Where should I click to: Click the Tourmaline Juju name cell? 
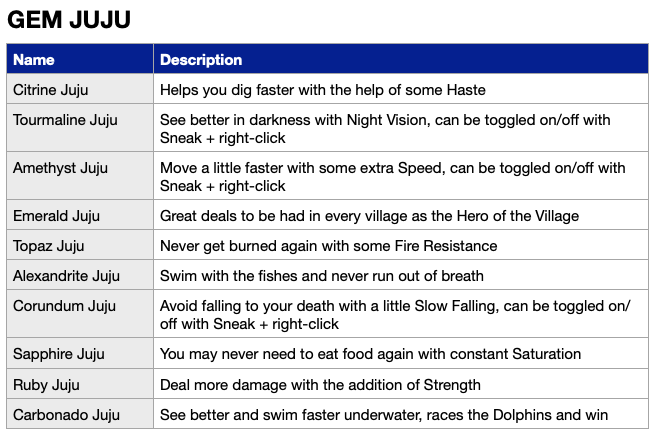click(80, 128)
